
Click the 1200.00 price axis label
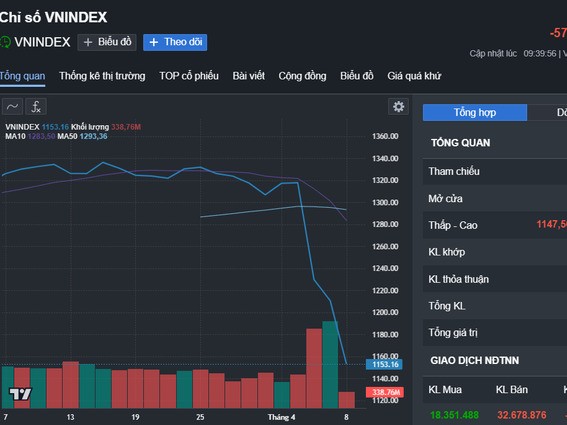[x=385, y=313]
